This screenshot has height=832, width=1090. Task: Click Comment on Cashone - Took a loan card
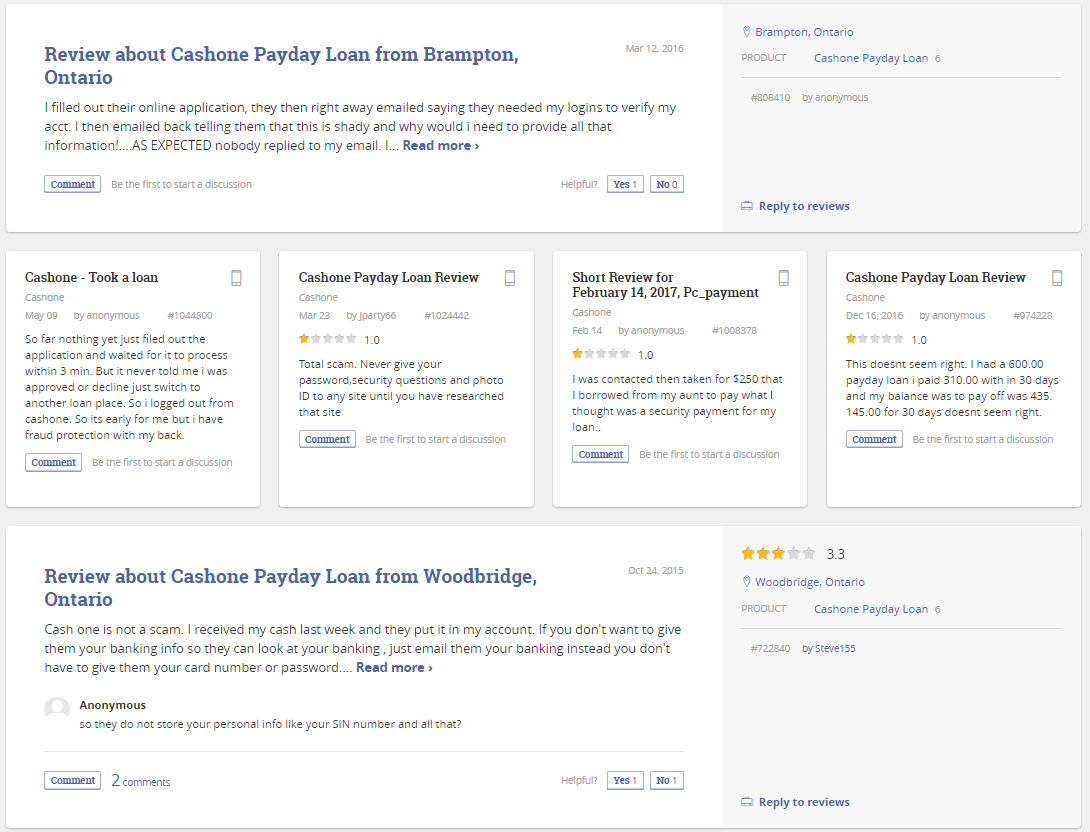click(54, 462)
